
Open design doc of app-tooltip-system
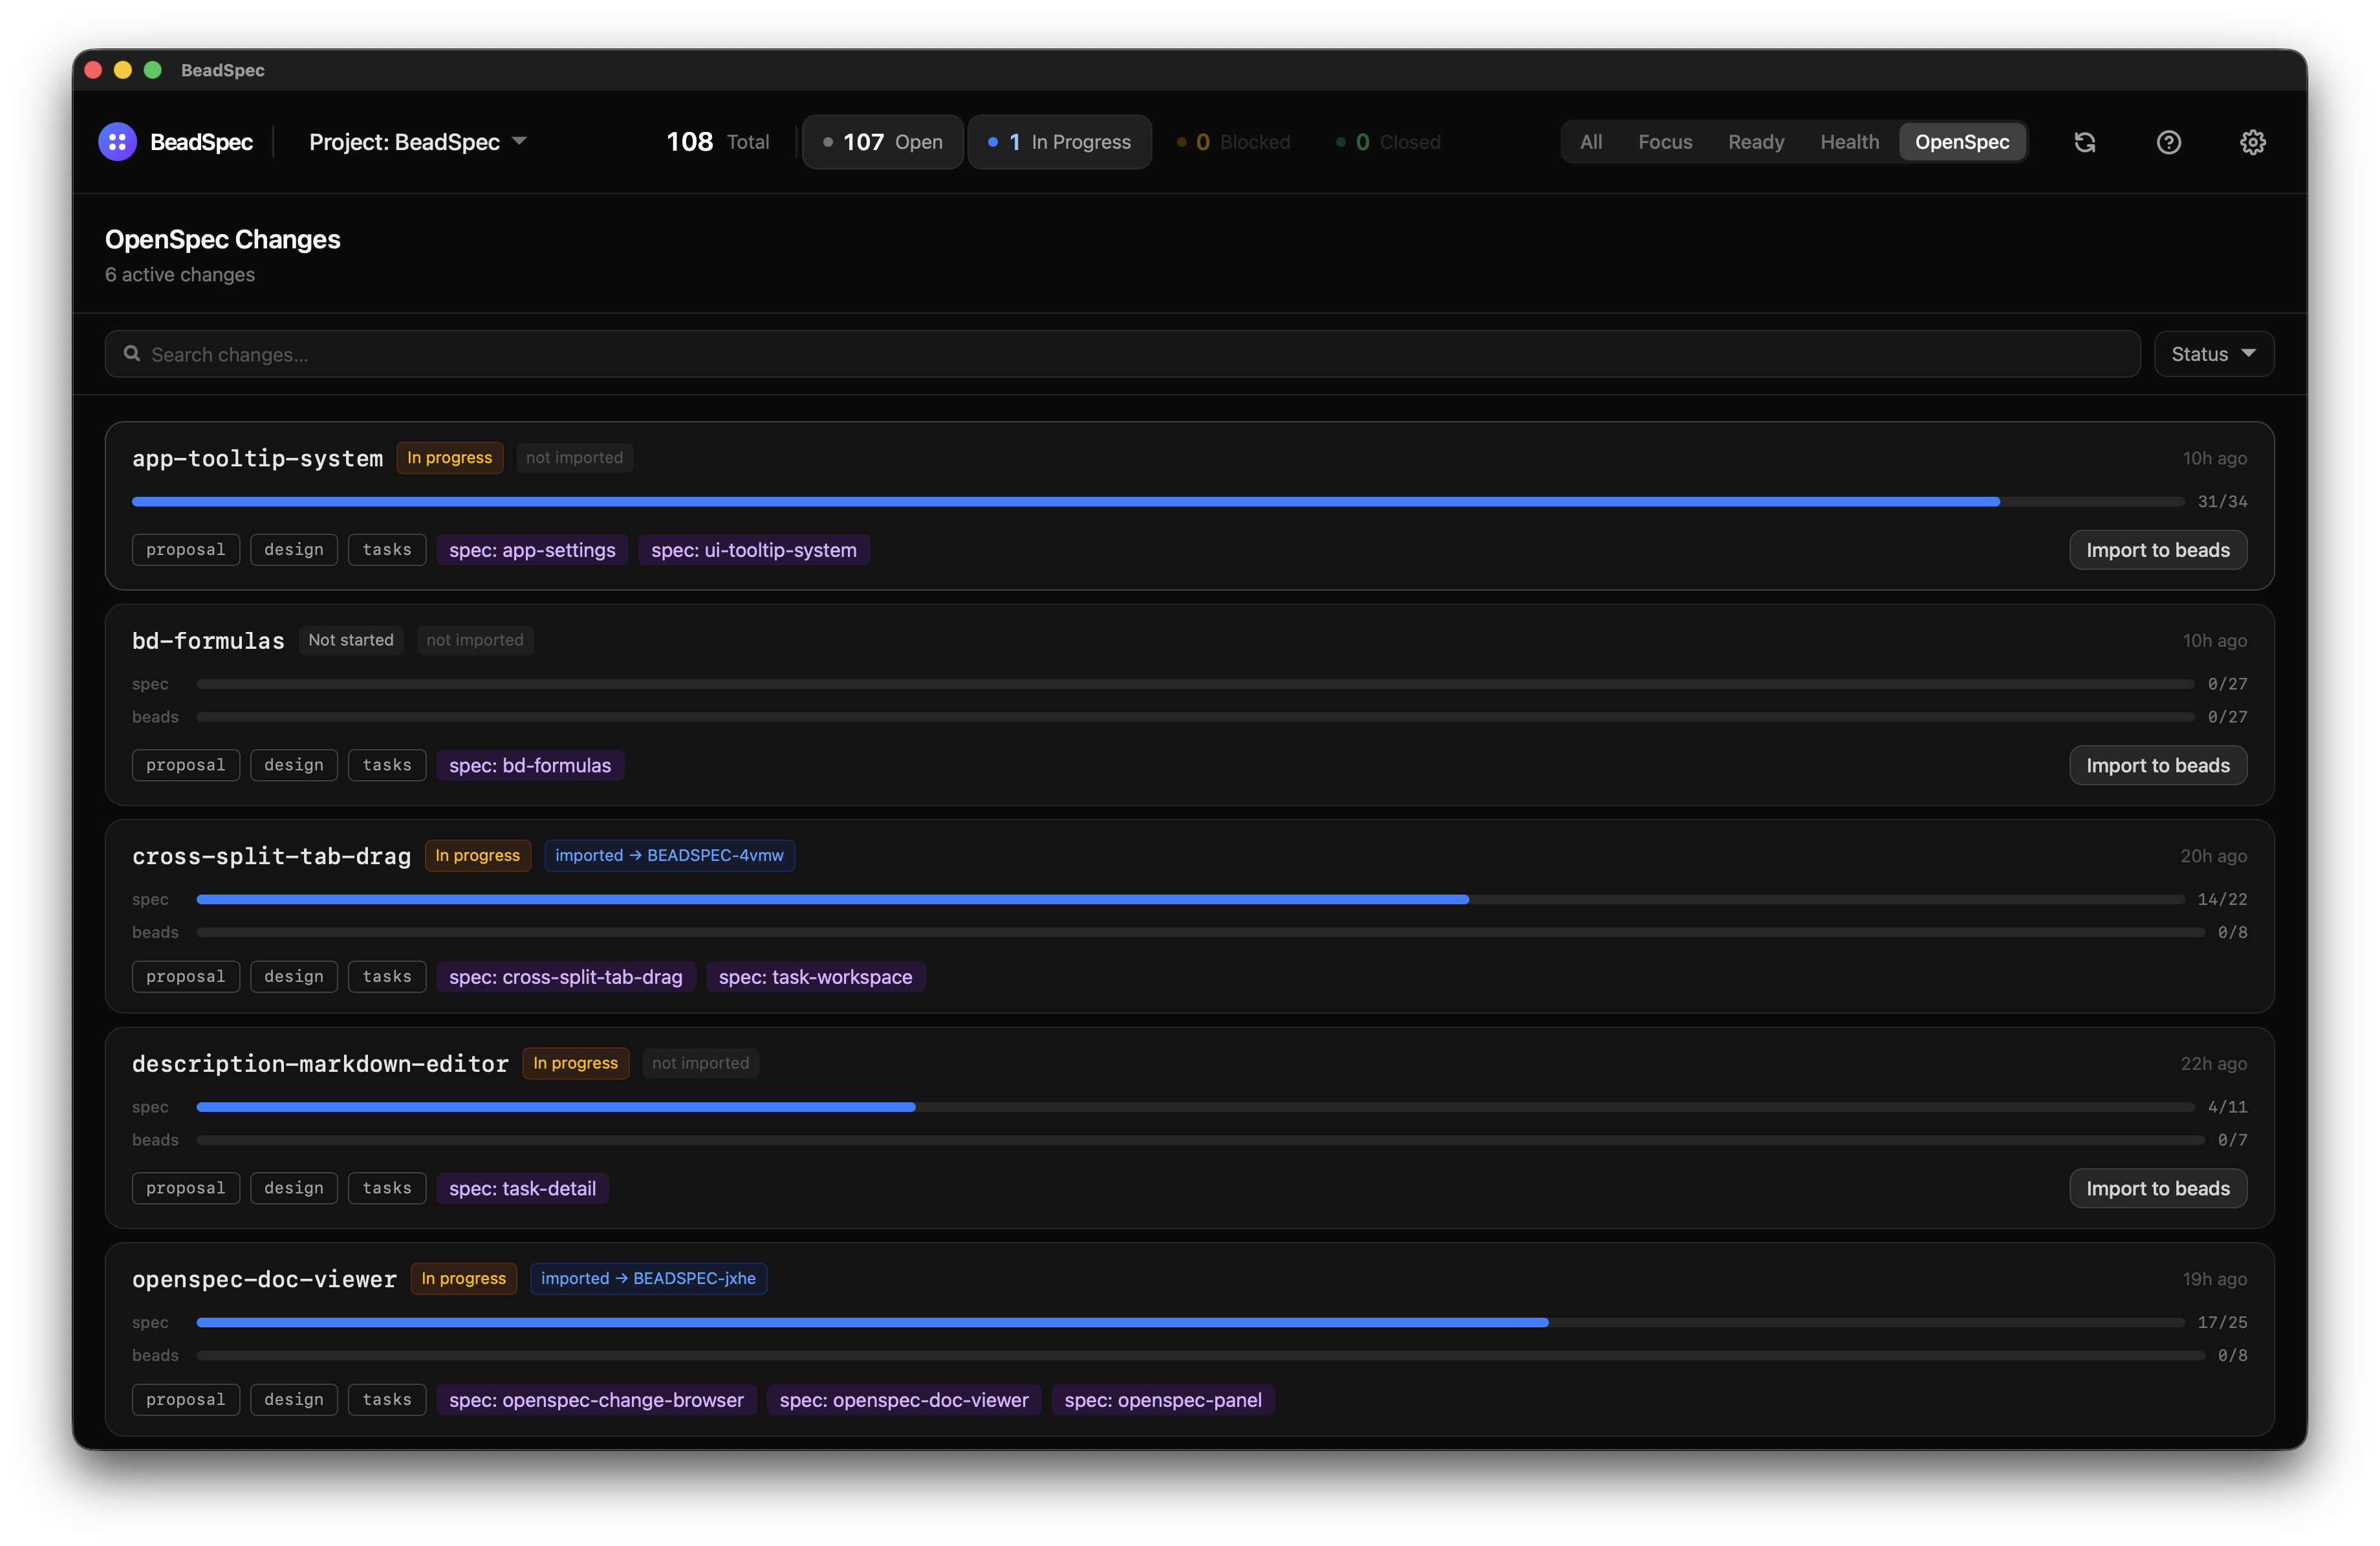pos(294,550)
